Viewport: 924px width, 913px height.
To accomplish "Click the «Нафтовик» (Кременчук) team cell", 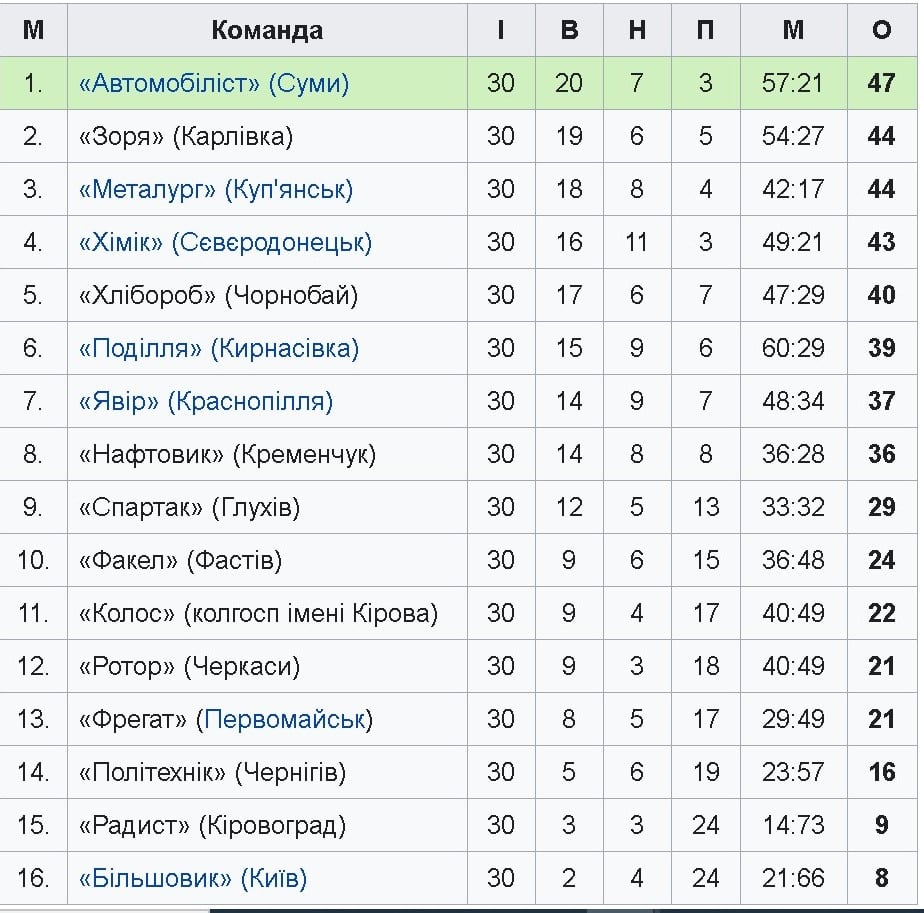I will click(x=227, y=454).
